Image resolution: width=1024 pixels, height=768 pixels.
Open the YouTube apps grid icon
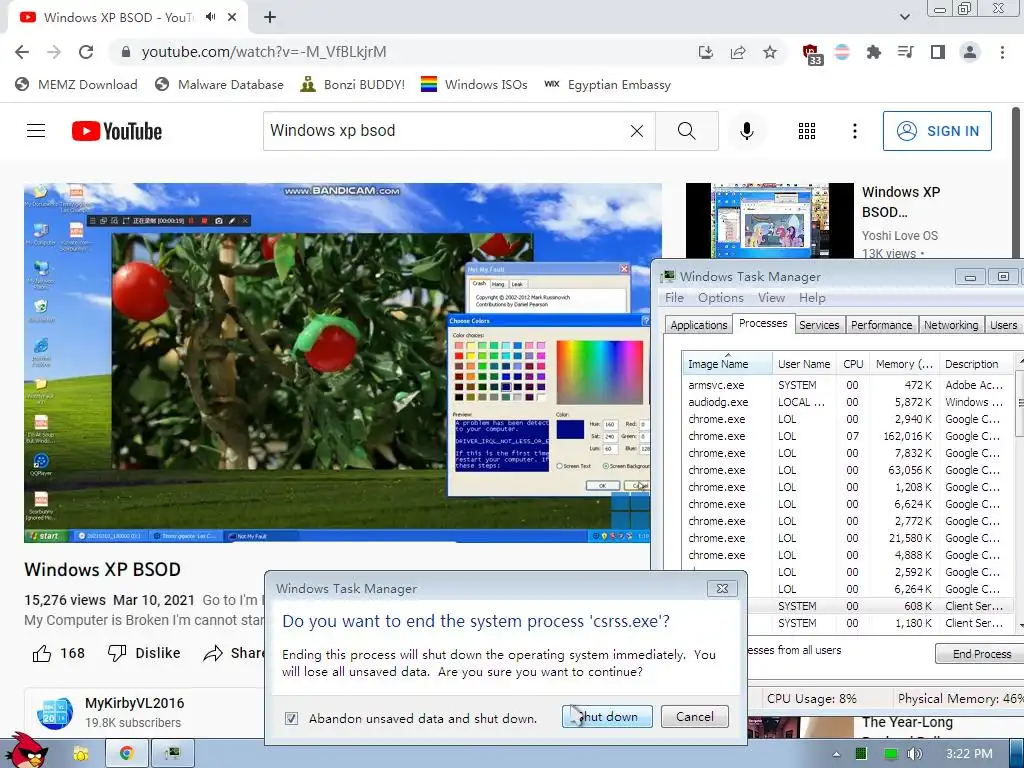(807, 131)
